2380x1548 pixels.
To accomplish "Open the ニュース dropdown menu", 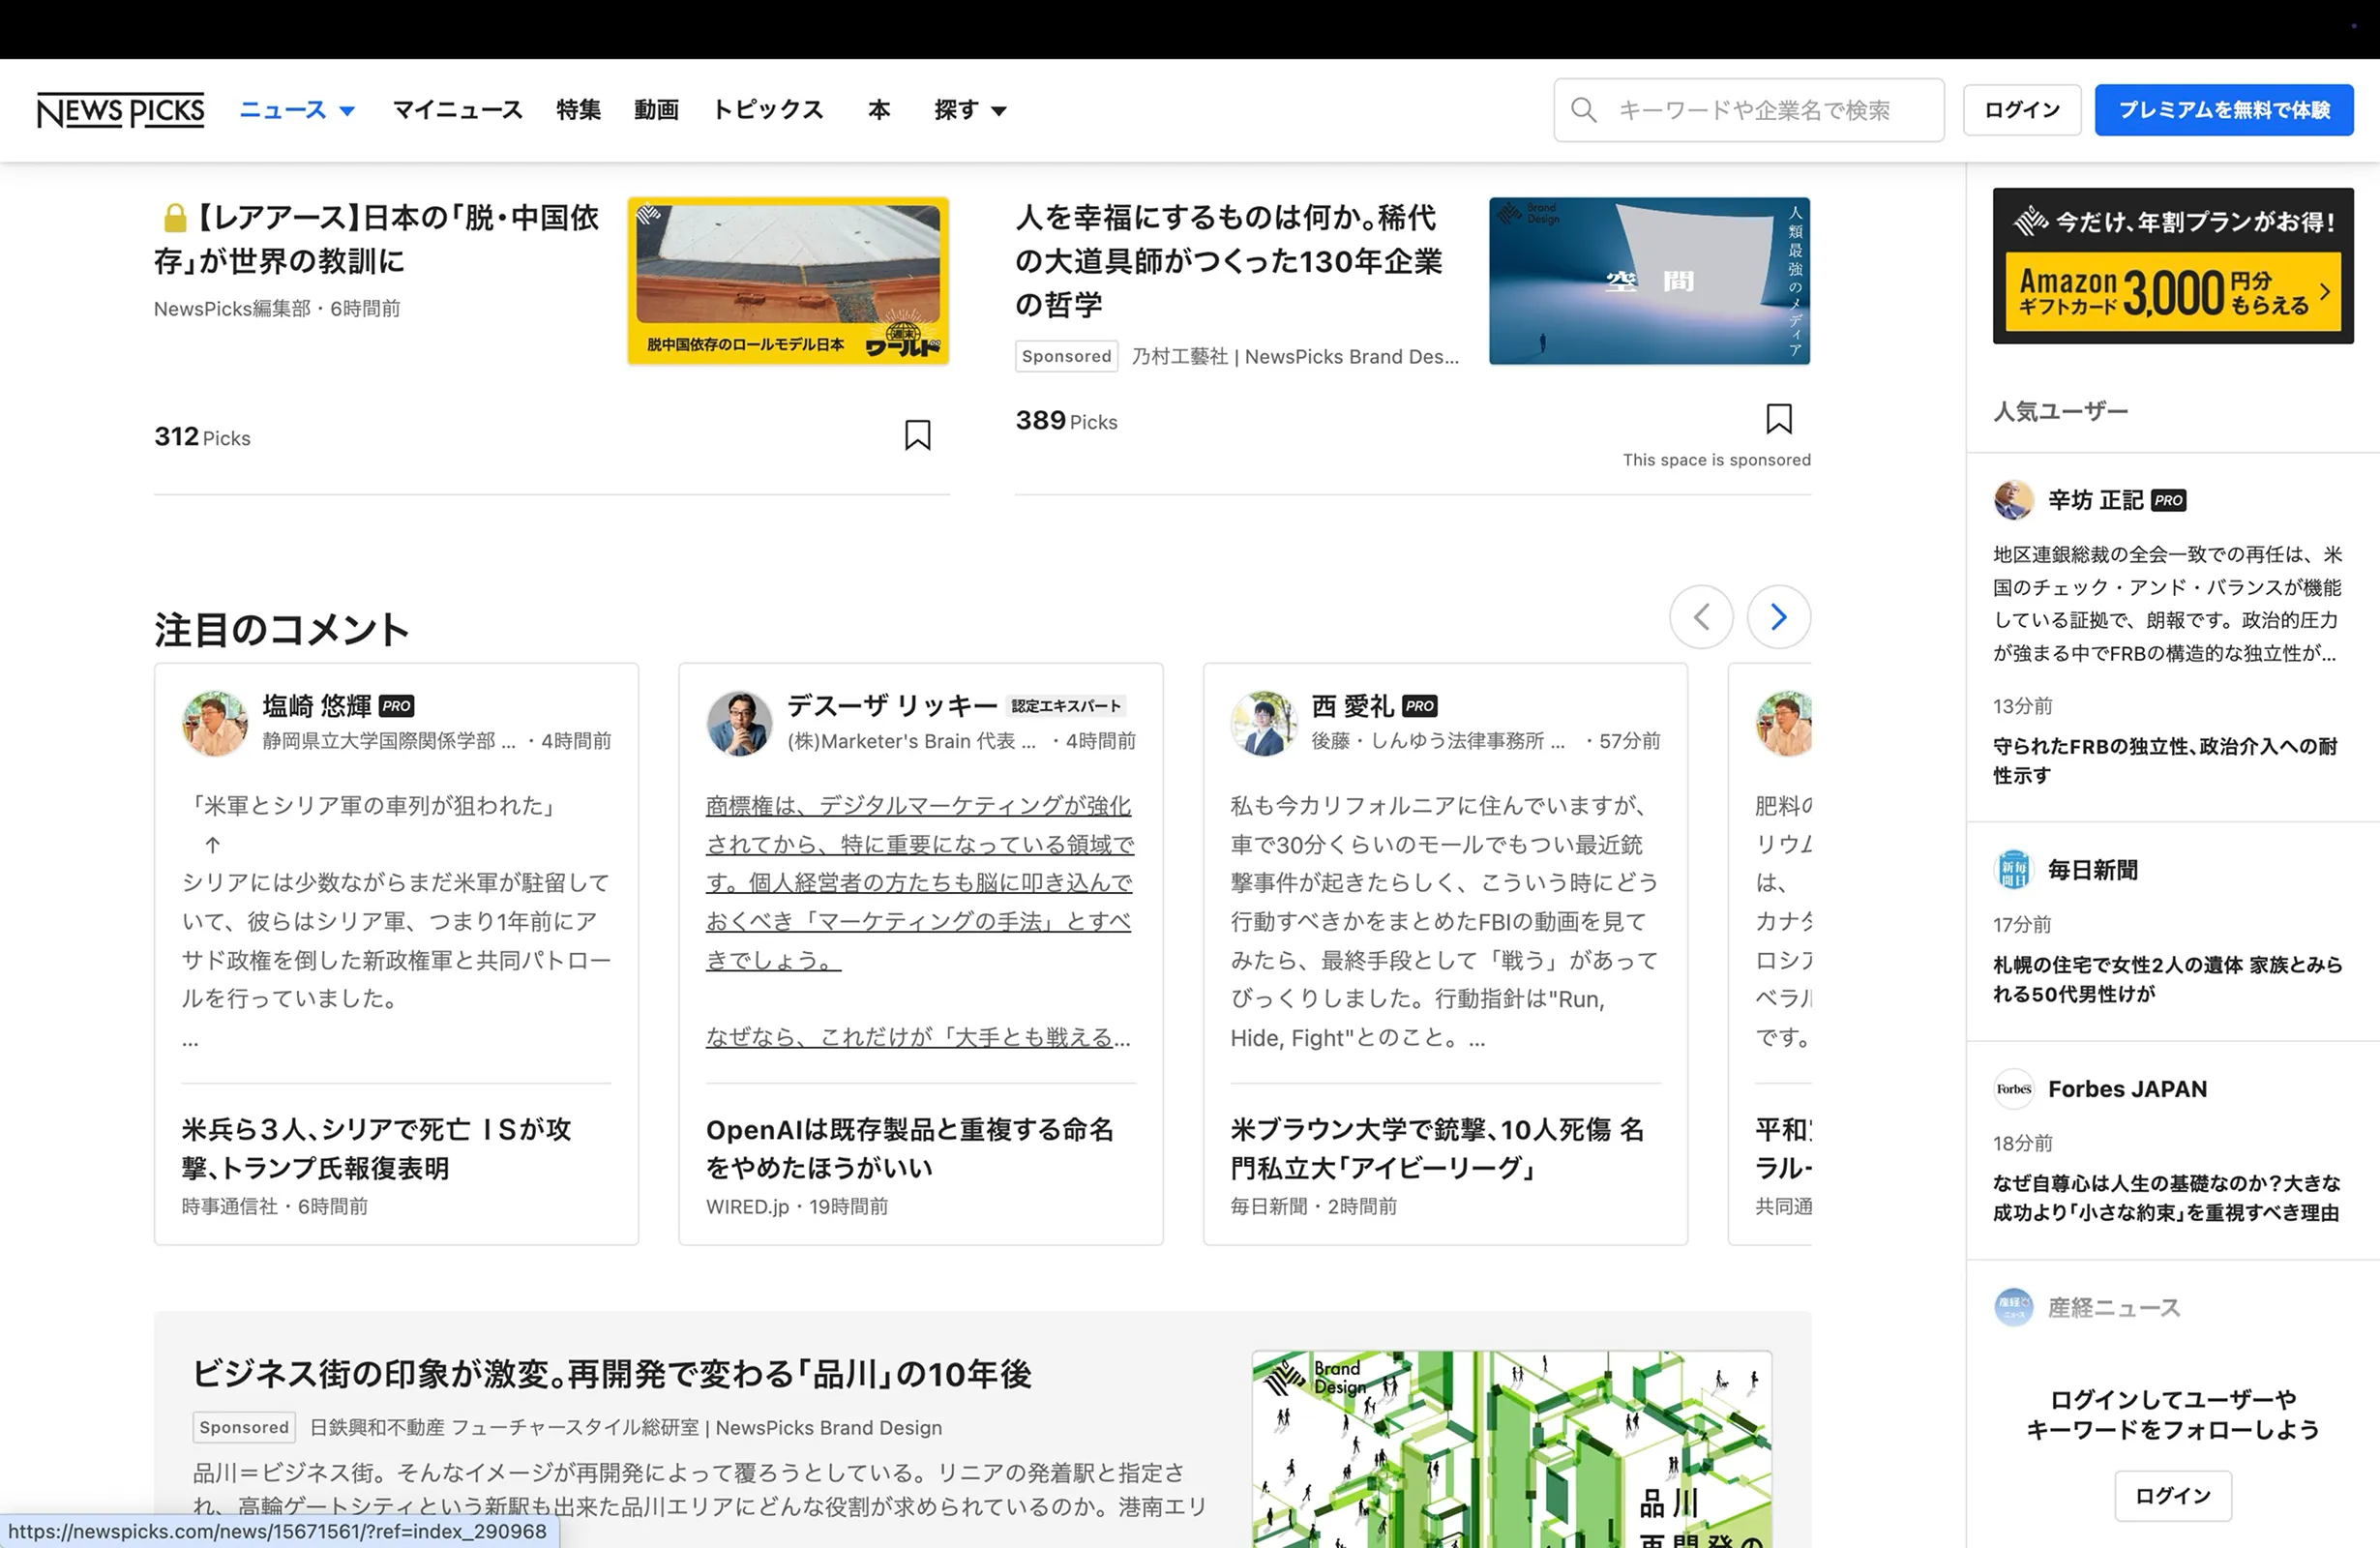I will pos(297,110).
